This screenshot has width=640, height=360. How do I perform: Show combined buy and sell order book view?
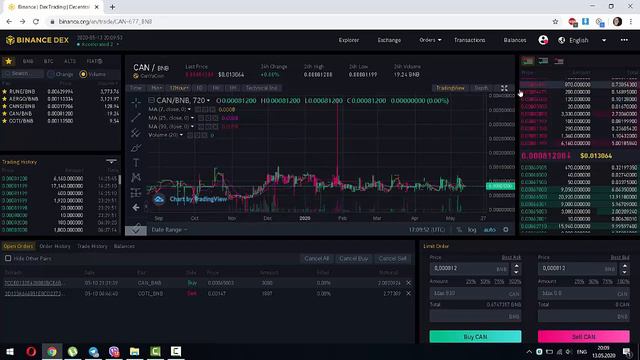coord(527,61)
